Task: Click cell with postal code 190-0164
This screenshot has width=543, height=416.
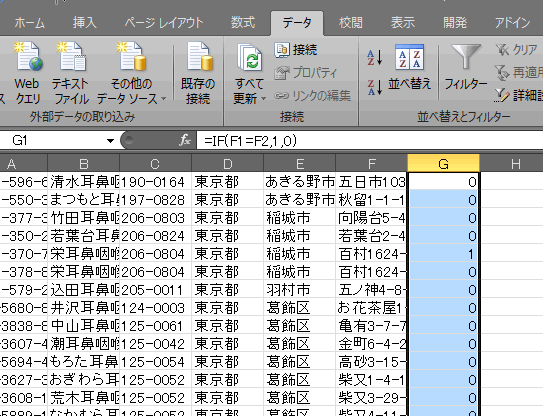Action: click(x=155, y=182)
